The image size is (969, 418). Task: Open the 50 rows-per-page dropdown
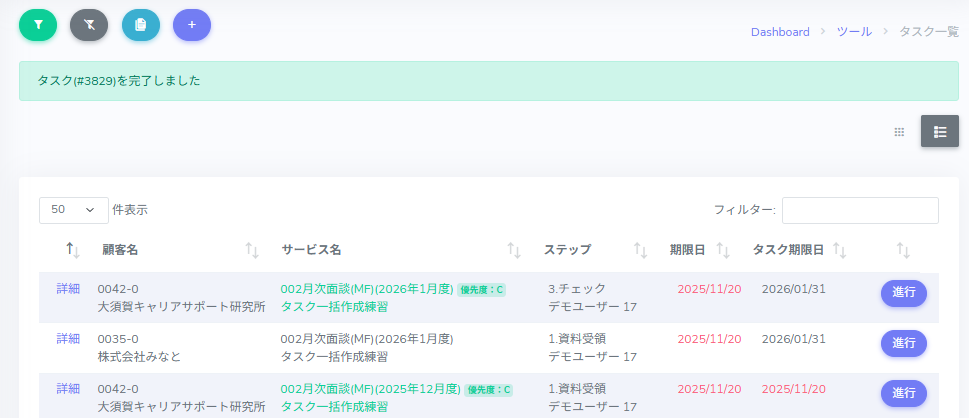point(73,210)
